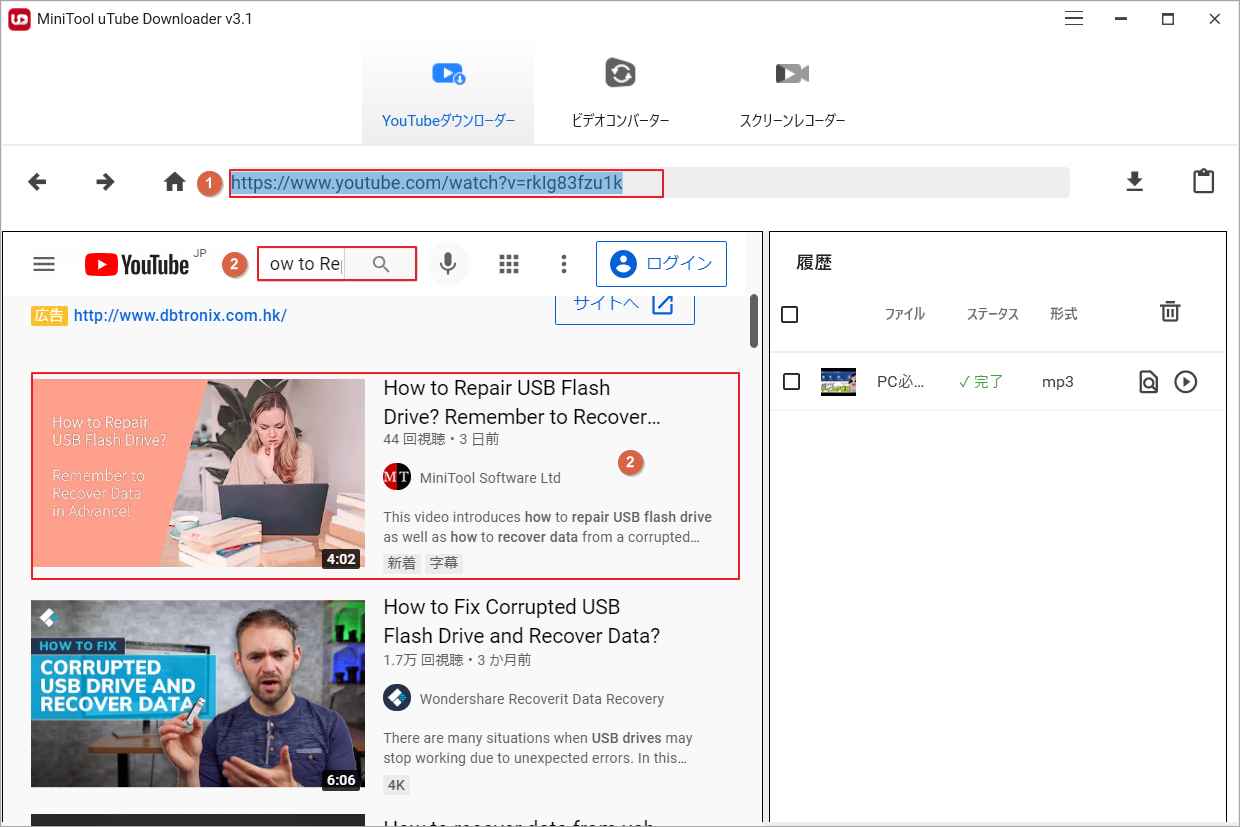Open the How to Repair USB thumbnail

click(198, 473)
